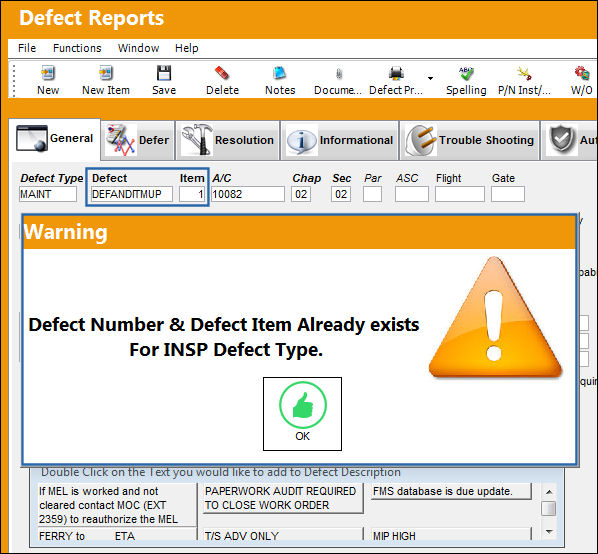Expand the Defect Print dropdown arrow
Image resolution: width=598 pixels, height=554 pixels.
(x=430, y=78)
